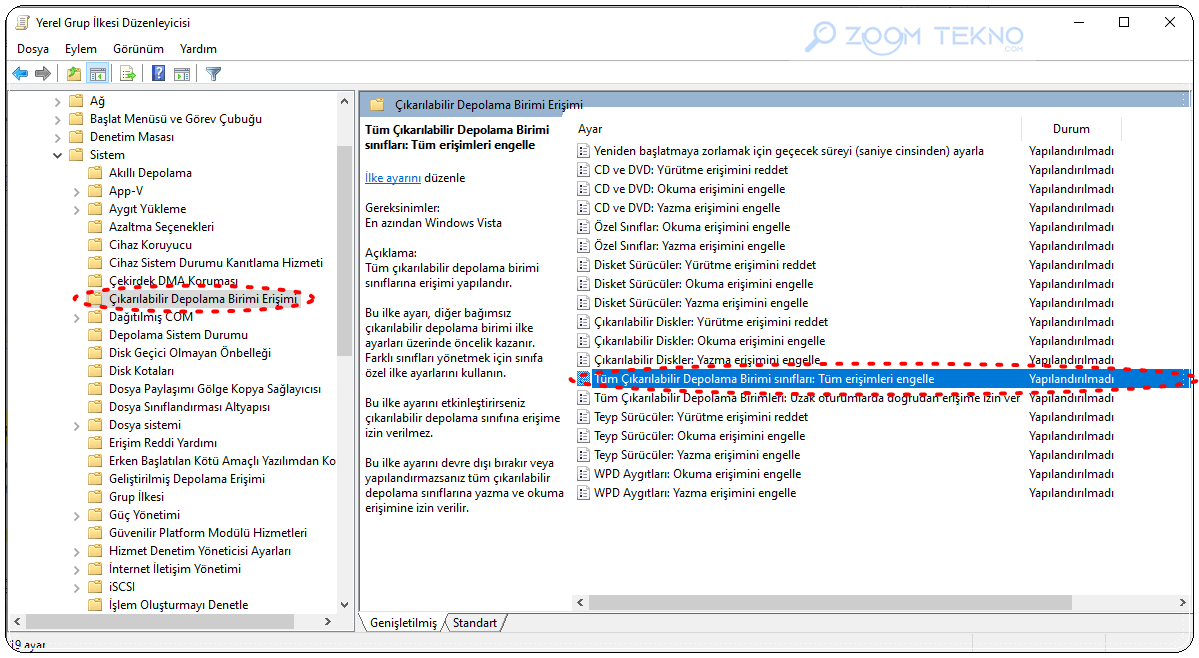The width and height of the screenshot is (1199, 658).
Task: Click the İlke ayarını link
Action: [x=392, y=177]
